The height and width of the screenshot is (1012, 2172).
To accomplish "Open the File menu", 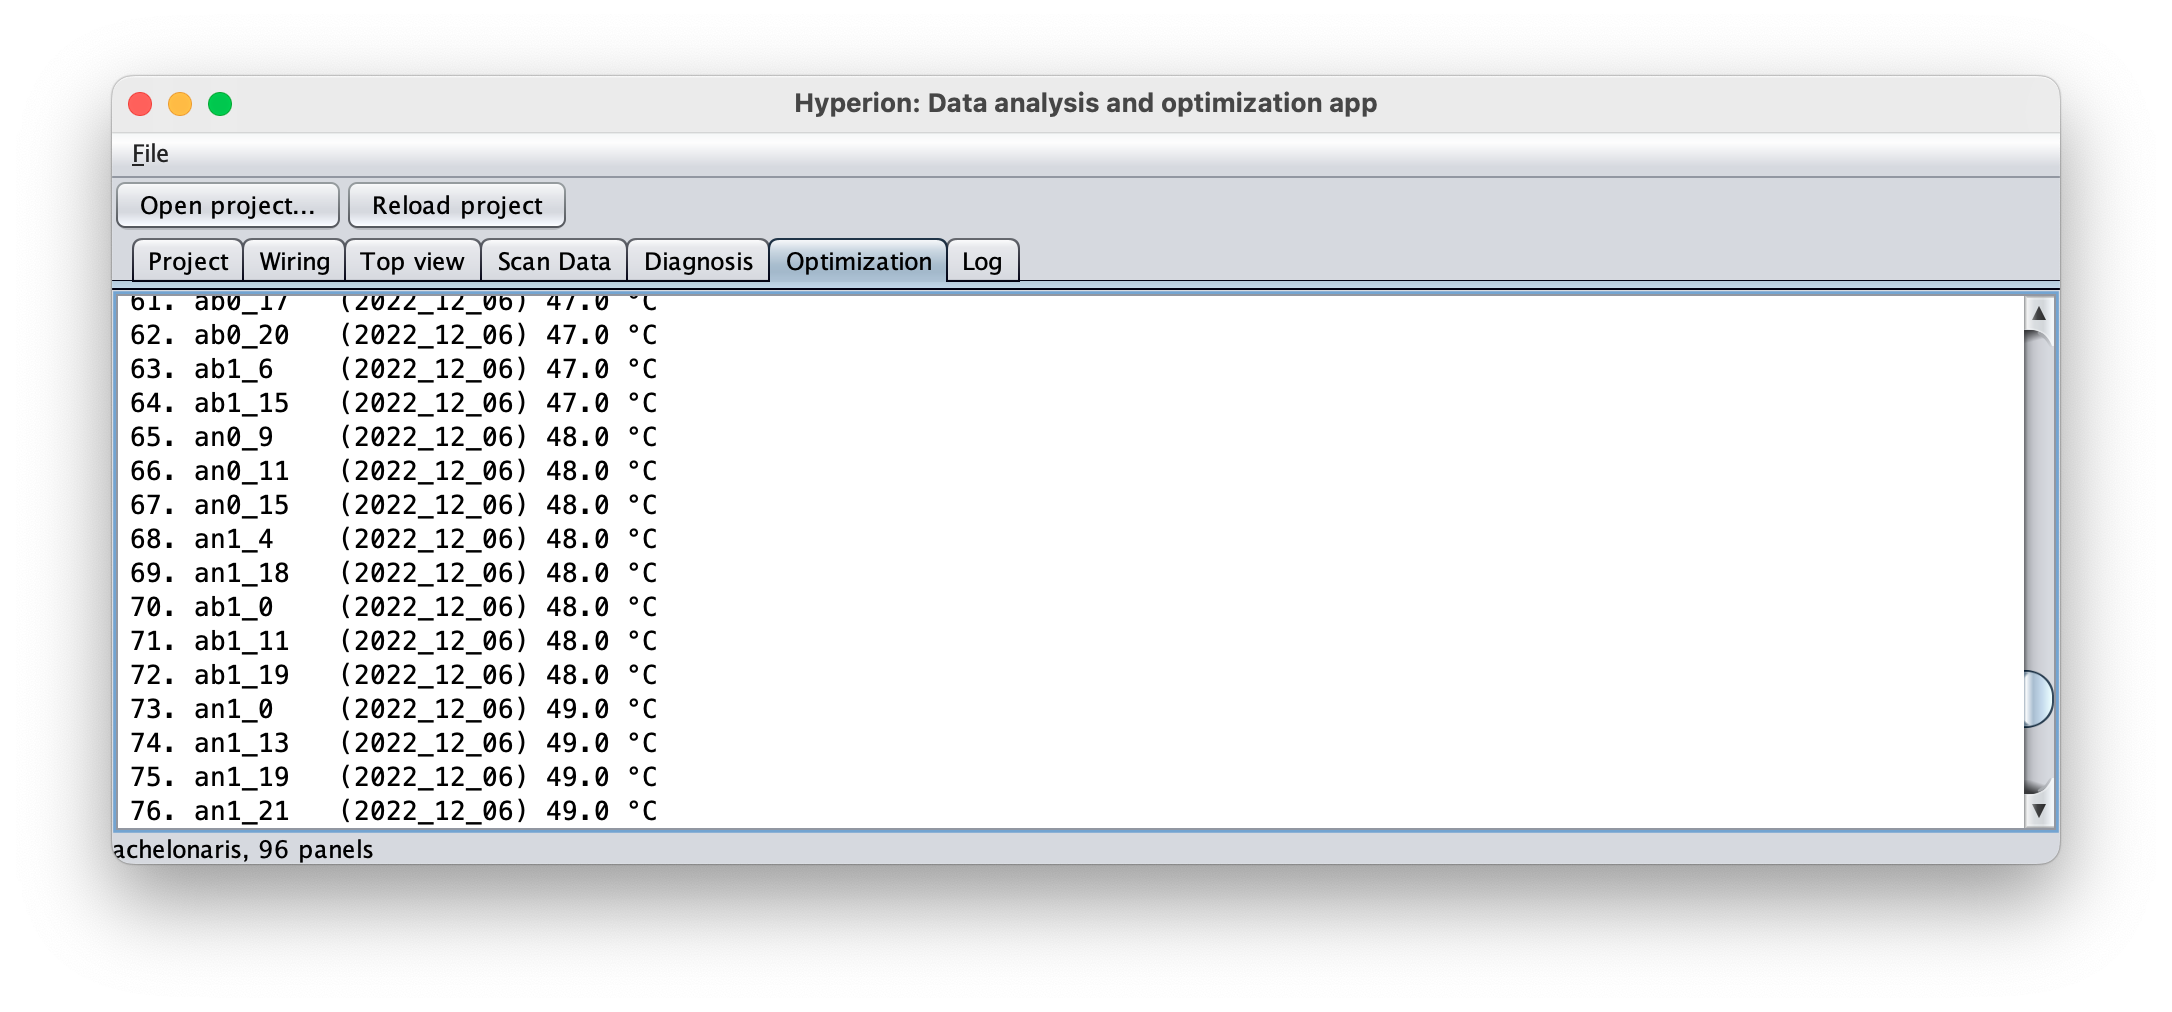I will [x=150, y=154].
